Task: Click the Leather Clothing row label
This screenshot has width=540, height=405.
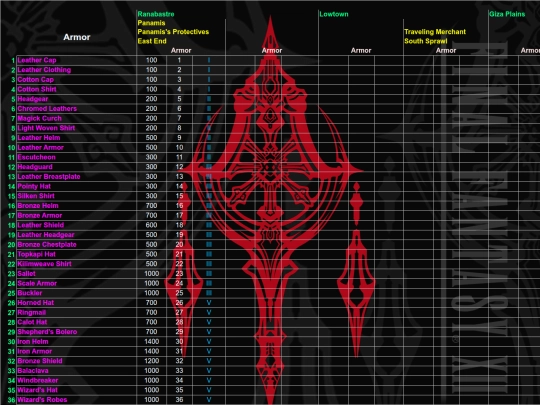Action: (x=44, y=70)
